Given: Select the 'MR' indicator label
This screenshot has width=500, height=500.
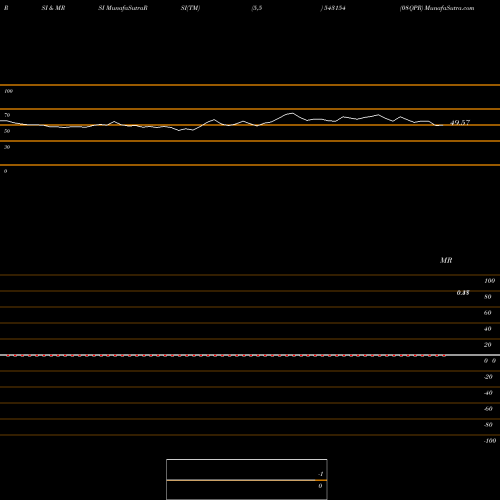Looking at the screenshot, I should [x=446, y=260].
